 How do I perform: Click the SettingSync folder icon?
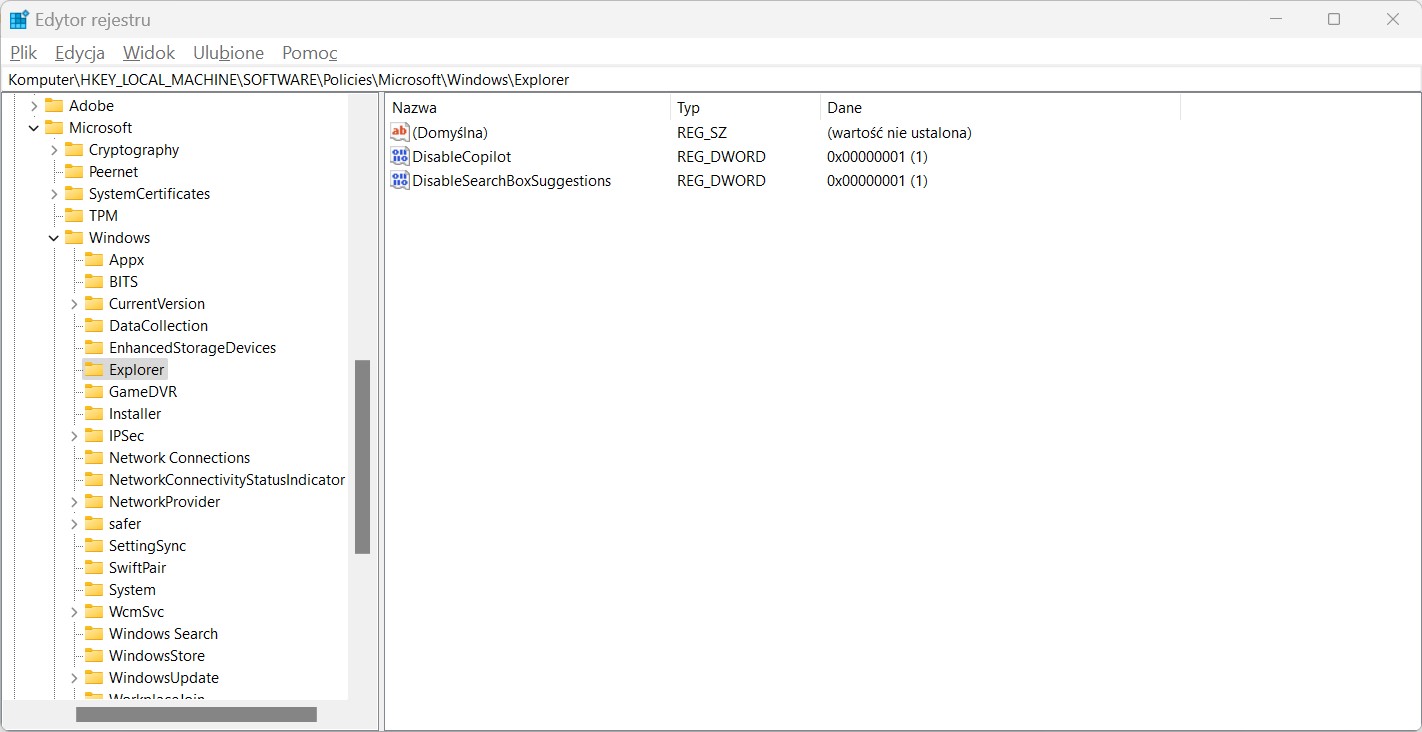click(94, 546)
